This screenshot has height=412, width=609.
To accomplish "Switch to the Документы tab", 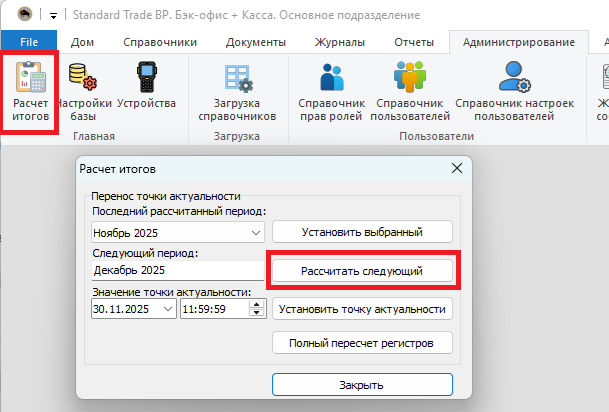I will pyautogui.click(x=256, y=42).
